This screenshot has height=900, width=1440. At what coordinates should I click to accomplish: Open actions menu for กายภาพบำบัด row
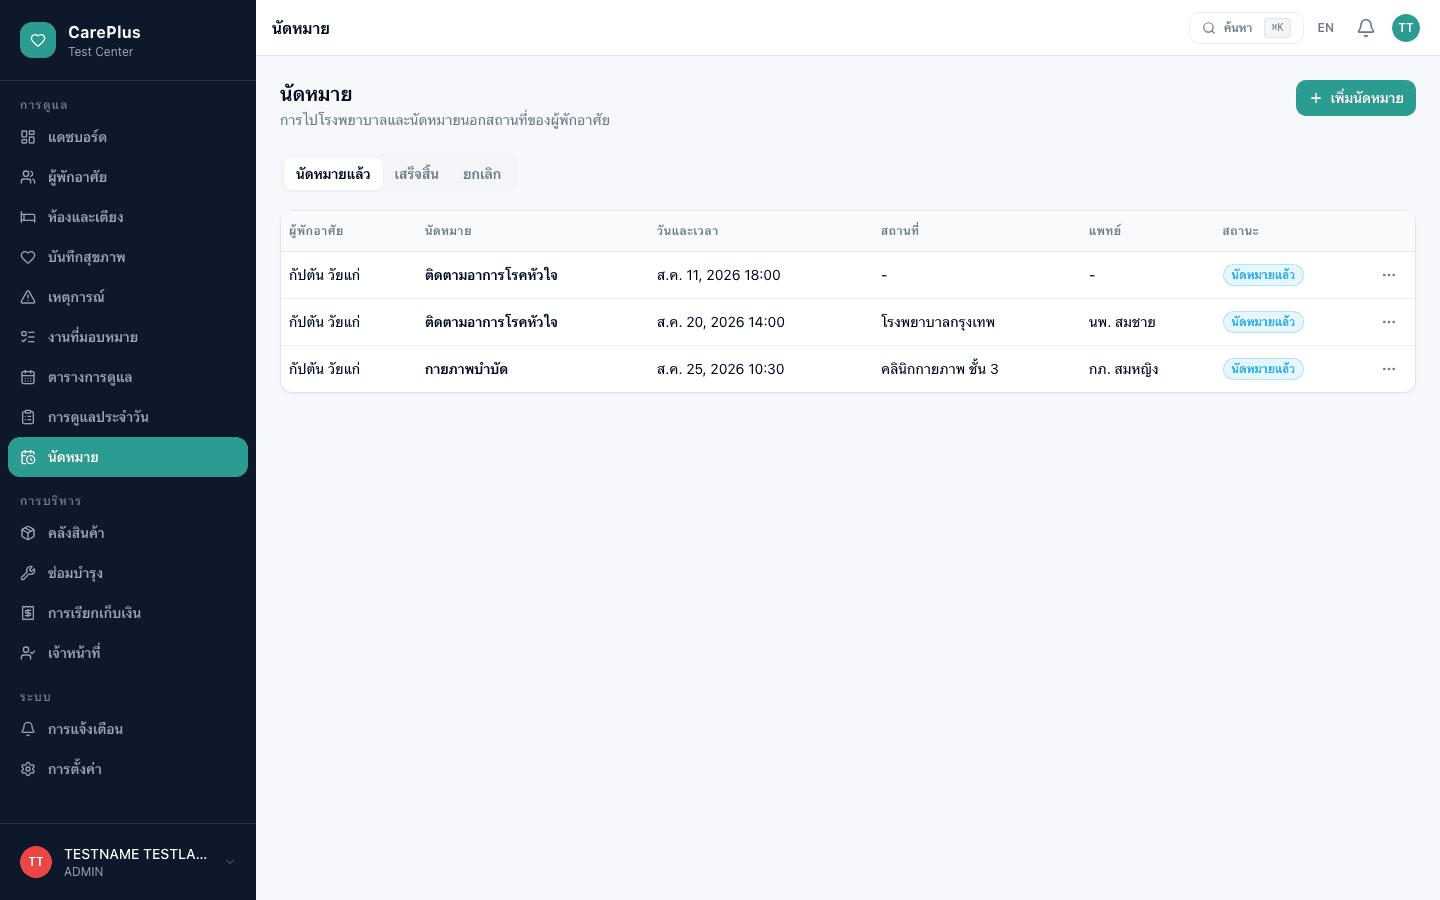tap(1389, 369)
